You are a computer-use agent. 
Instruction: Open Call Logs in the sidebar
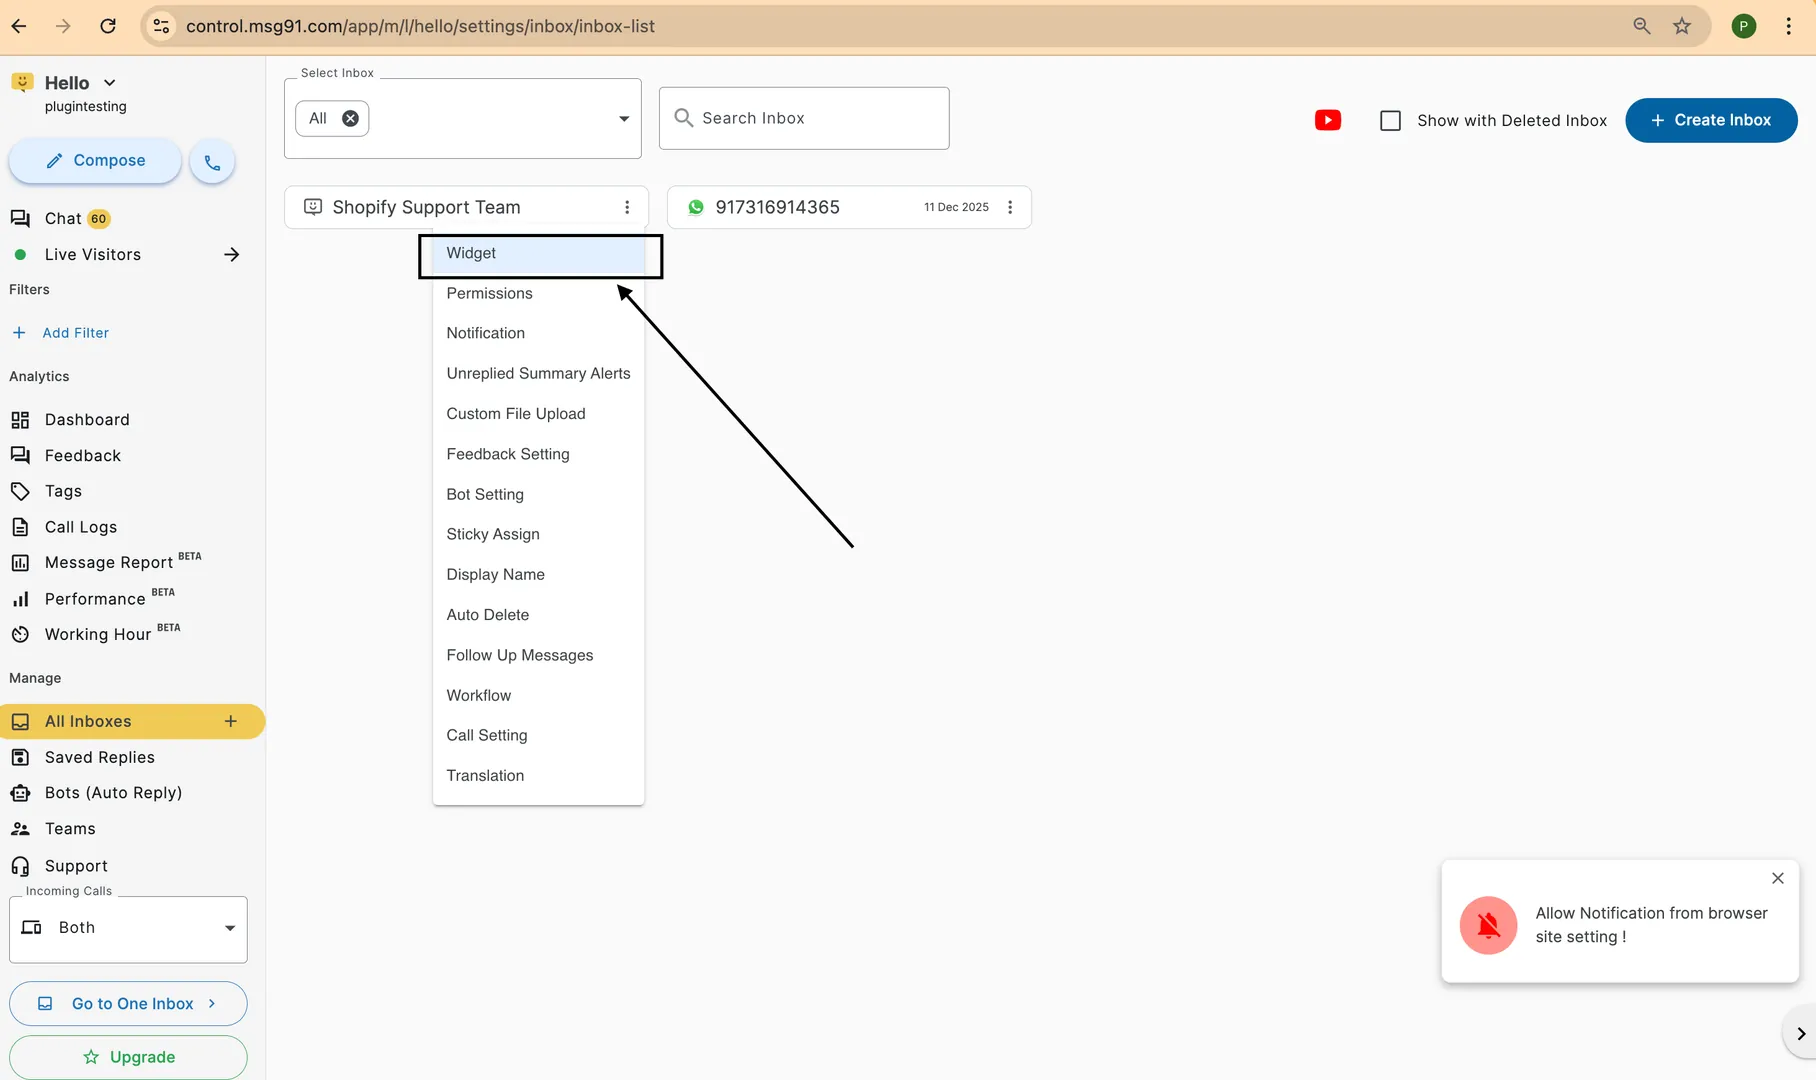(80, 527)
